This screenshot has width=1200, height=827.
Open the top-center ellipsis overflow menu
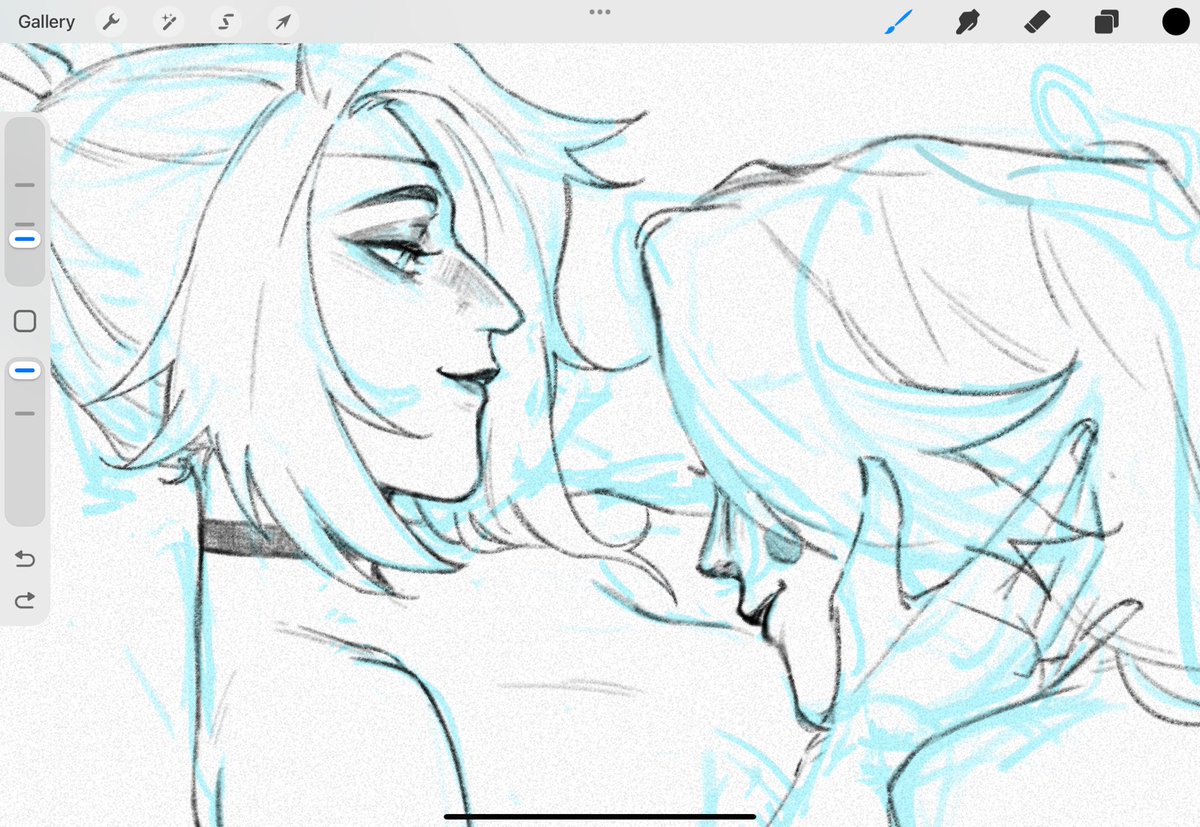click(x=600, y=12)
